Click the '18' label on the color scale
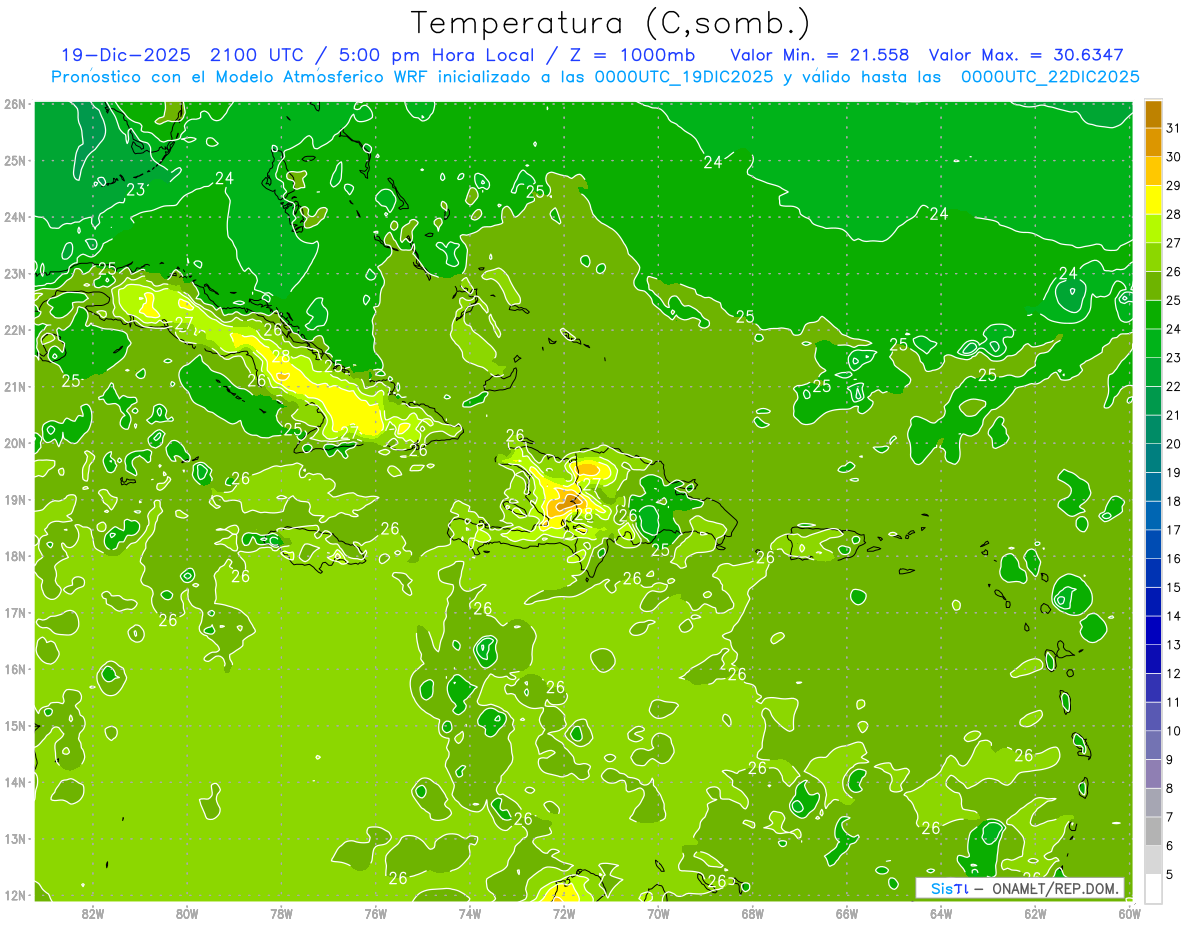 (x=1174, y=501)
